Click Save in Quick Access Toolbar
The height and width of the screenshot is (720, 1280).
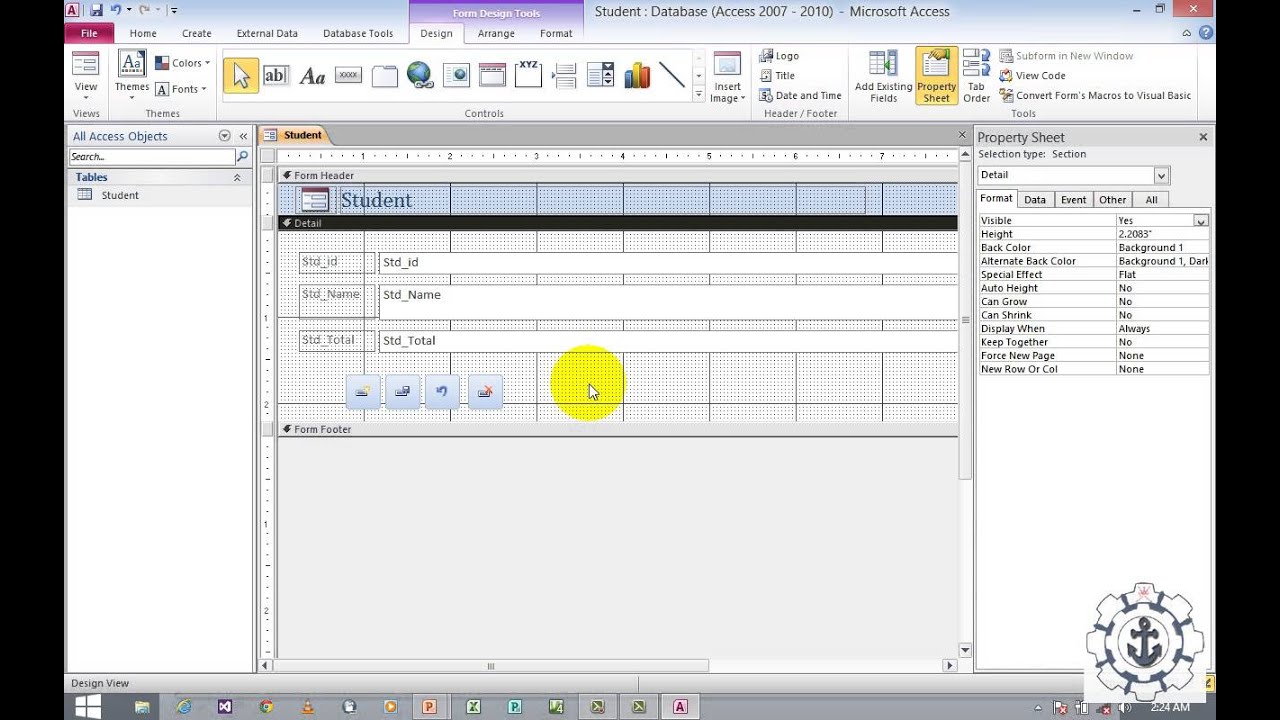pyautogui.click(x=96, y=10)
